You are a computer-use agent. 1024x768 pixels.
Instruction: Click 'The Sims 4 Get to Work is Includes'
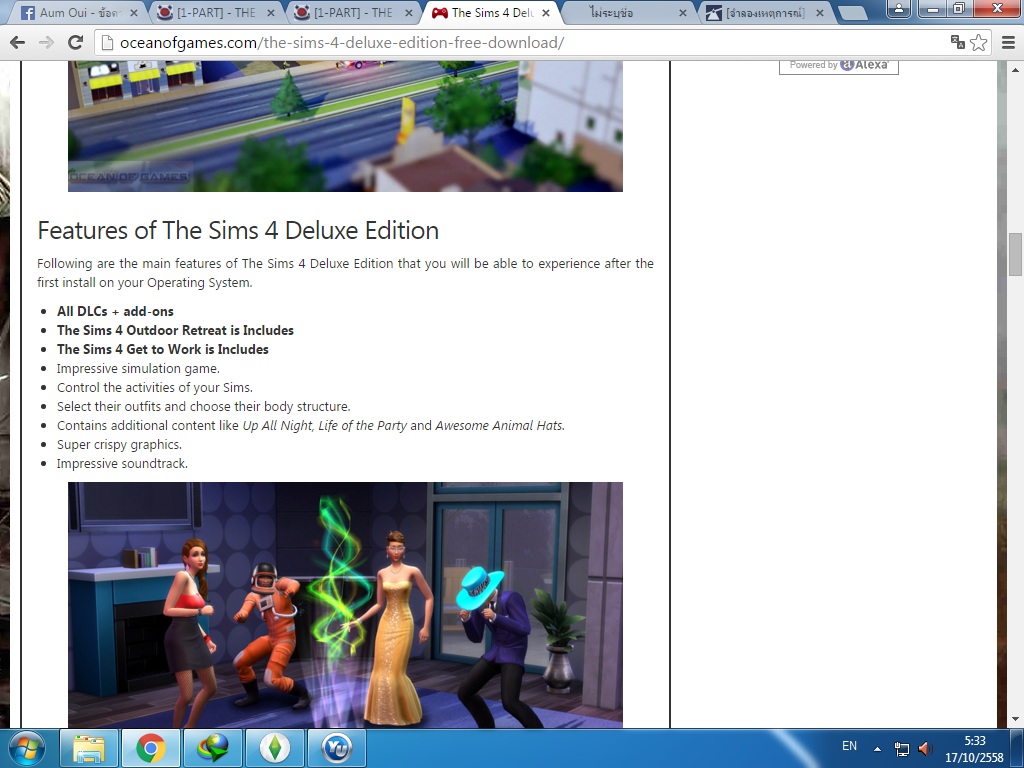coord(163,349)
